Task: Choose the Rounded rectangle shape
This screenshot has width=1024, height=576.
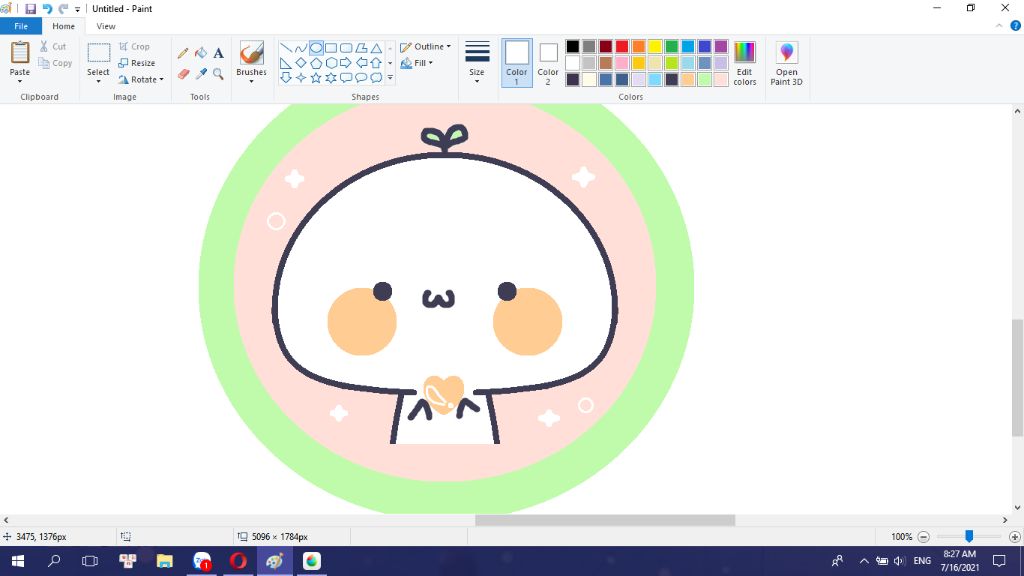Action: (346, 48)
